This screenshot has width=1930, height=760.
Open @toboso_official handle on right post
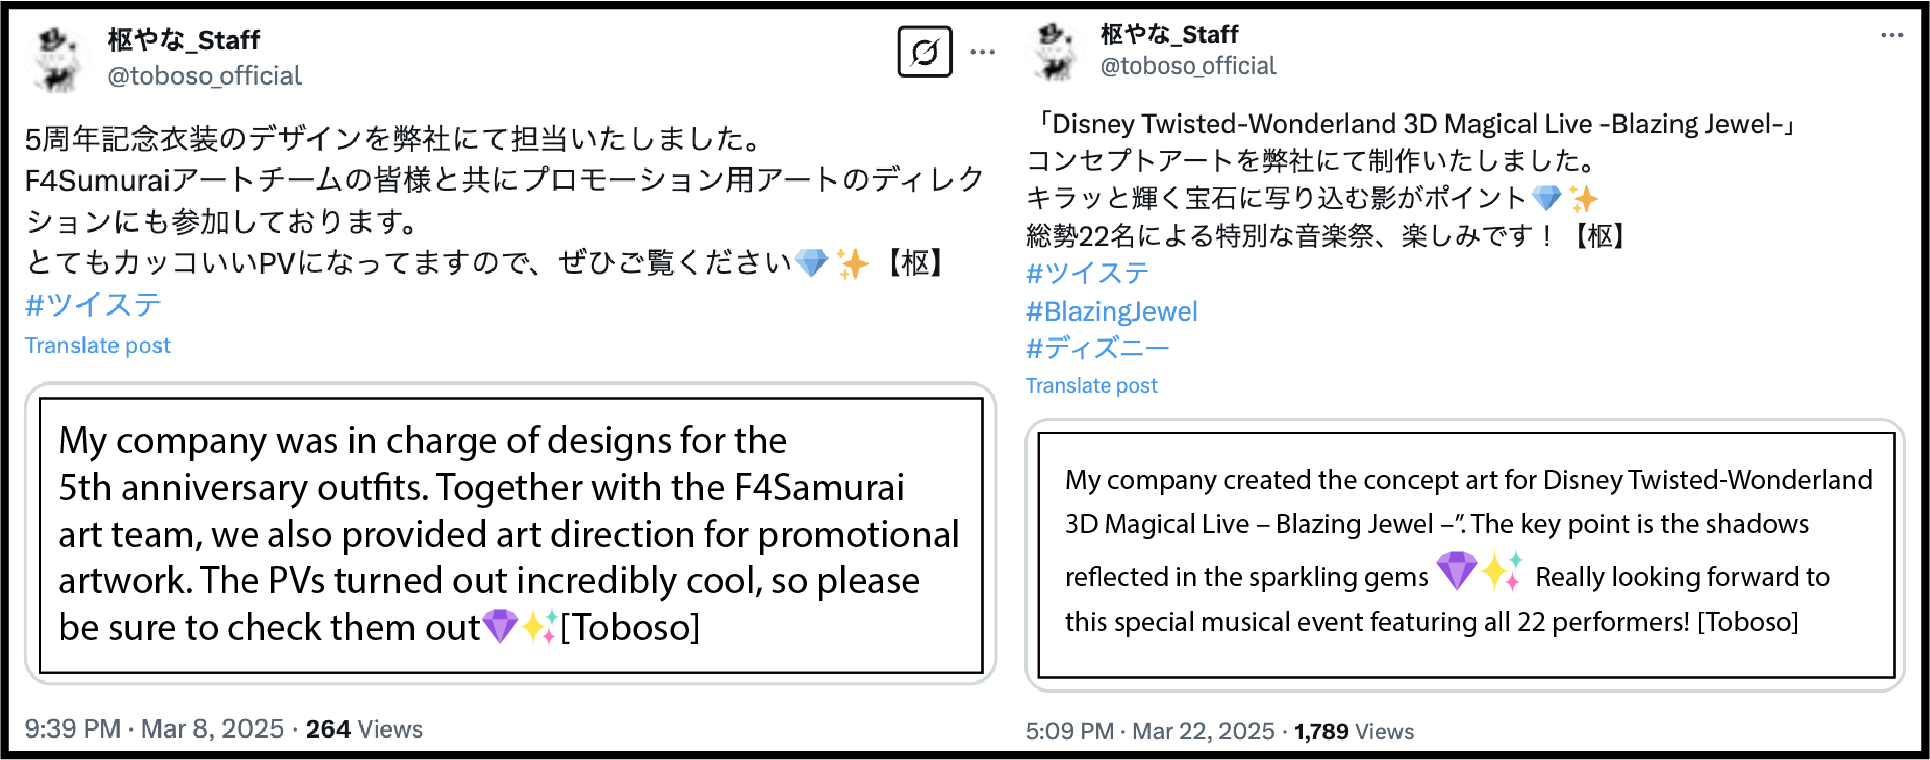[1188, 66]
